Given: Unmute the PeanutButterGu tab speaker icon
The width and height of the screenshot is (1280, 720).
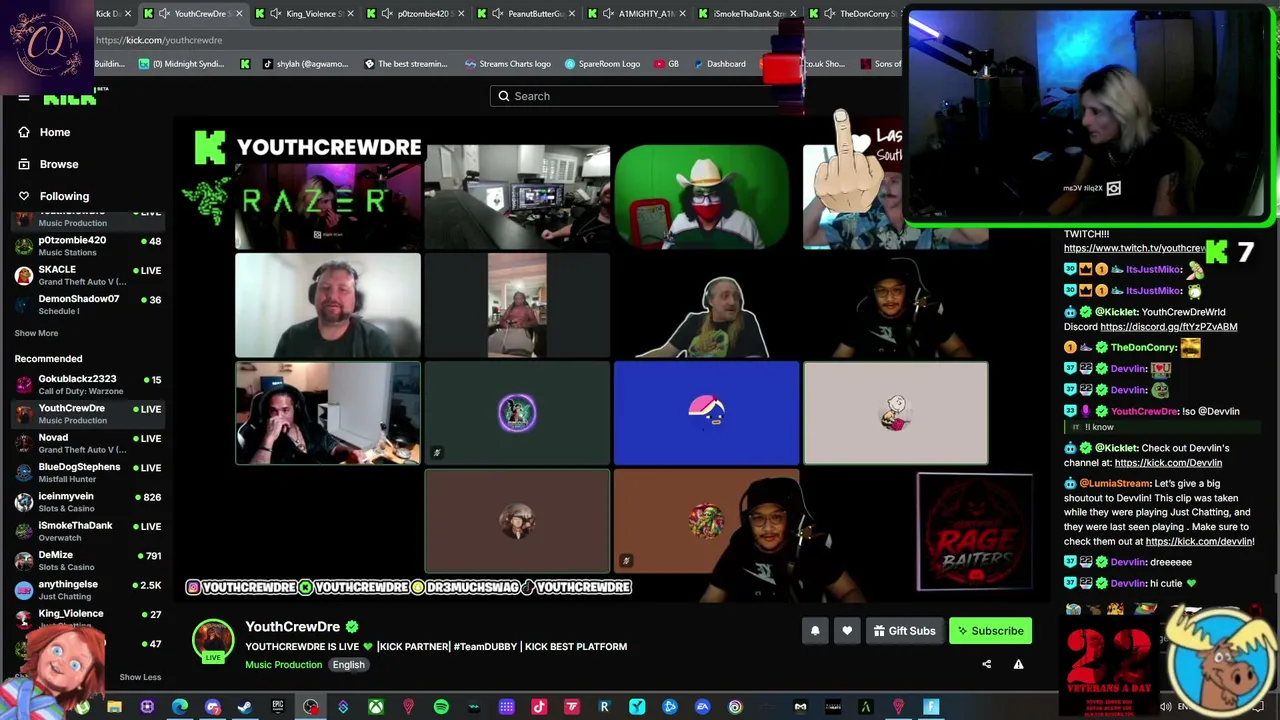Looking at the screenshot, I should (x=498, y=14).
